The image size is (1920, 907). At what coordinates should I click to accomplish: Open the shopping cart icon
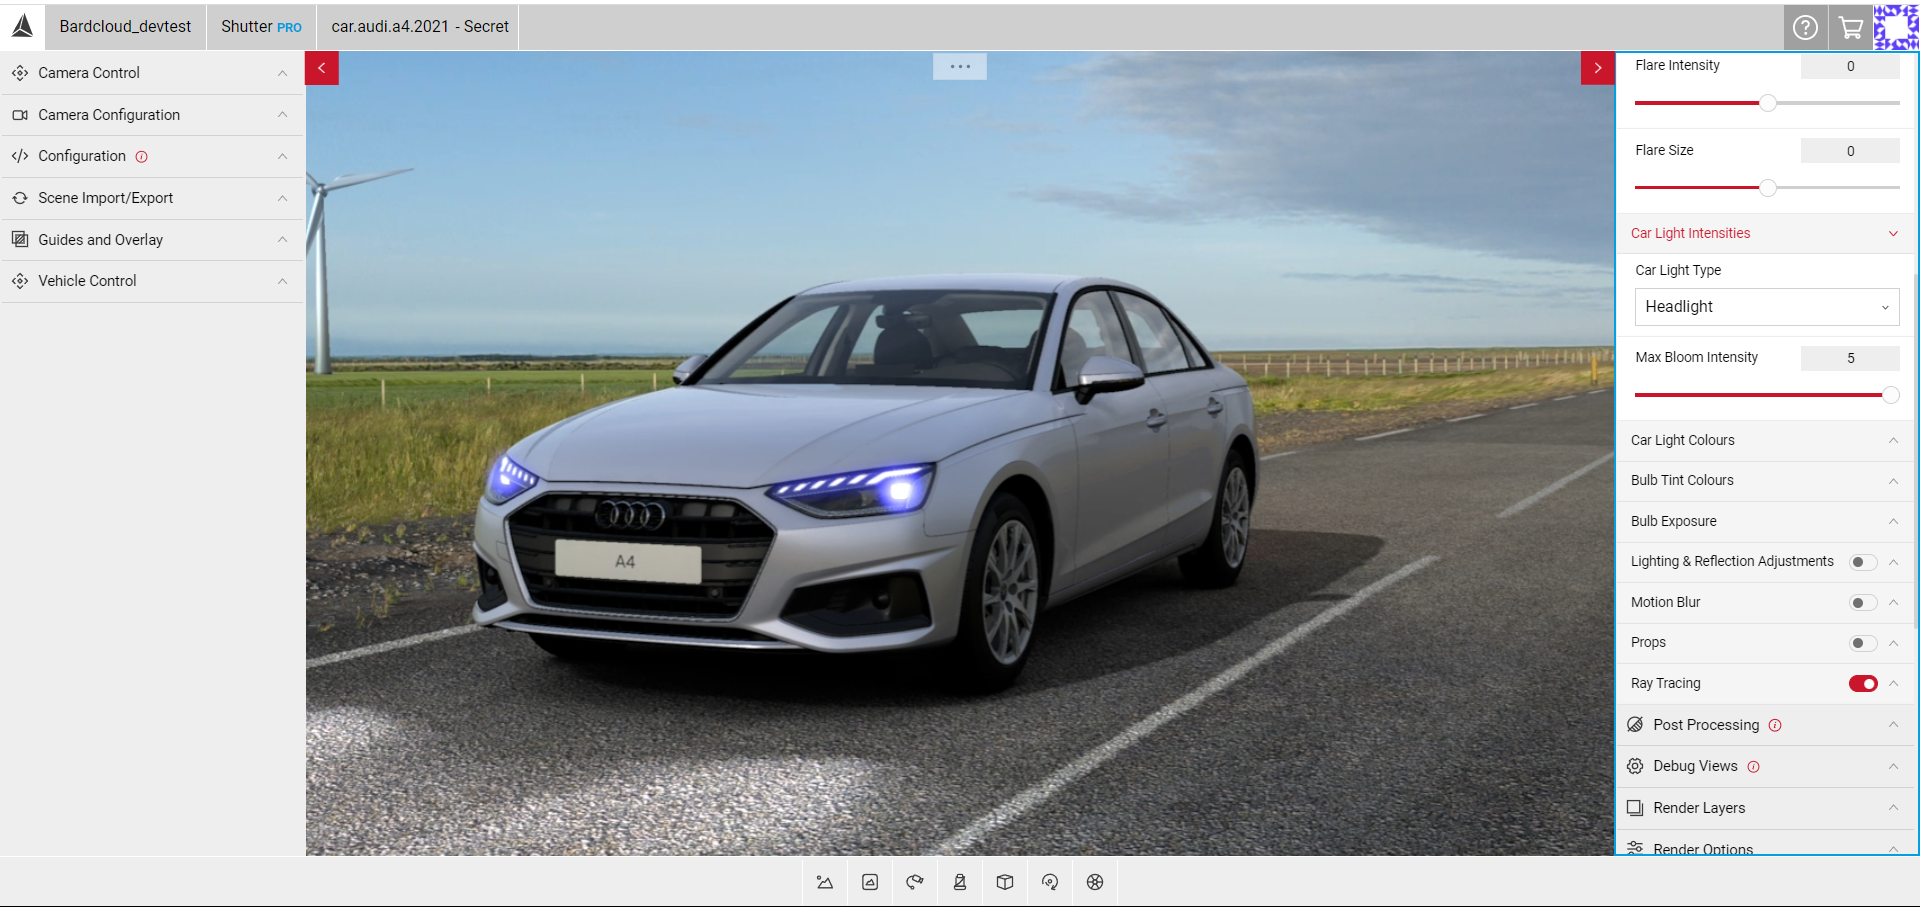pos(1851,27)
